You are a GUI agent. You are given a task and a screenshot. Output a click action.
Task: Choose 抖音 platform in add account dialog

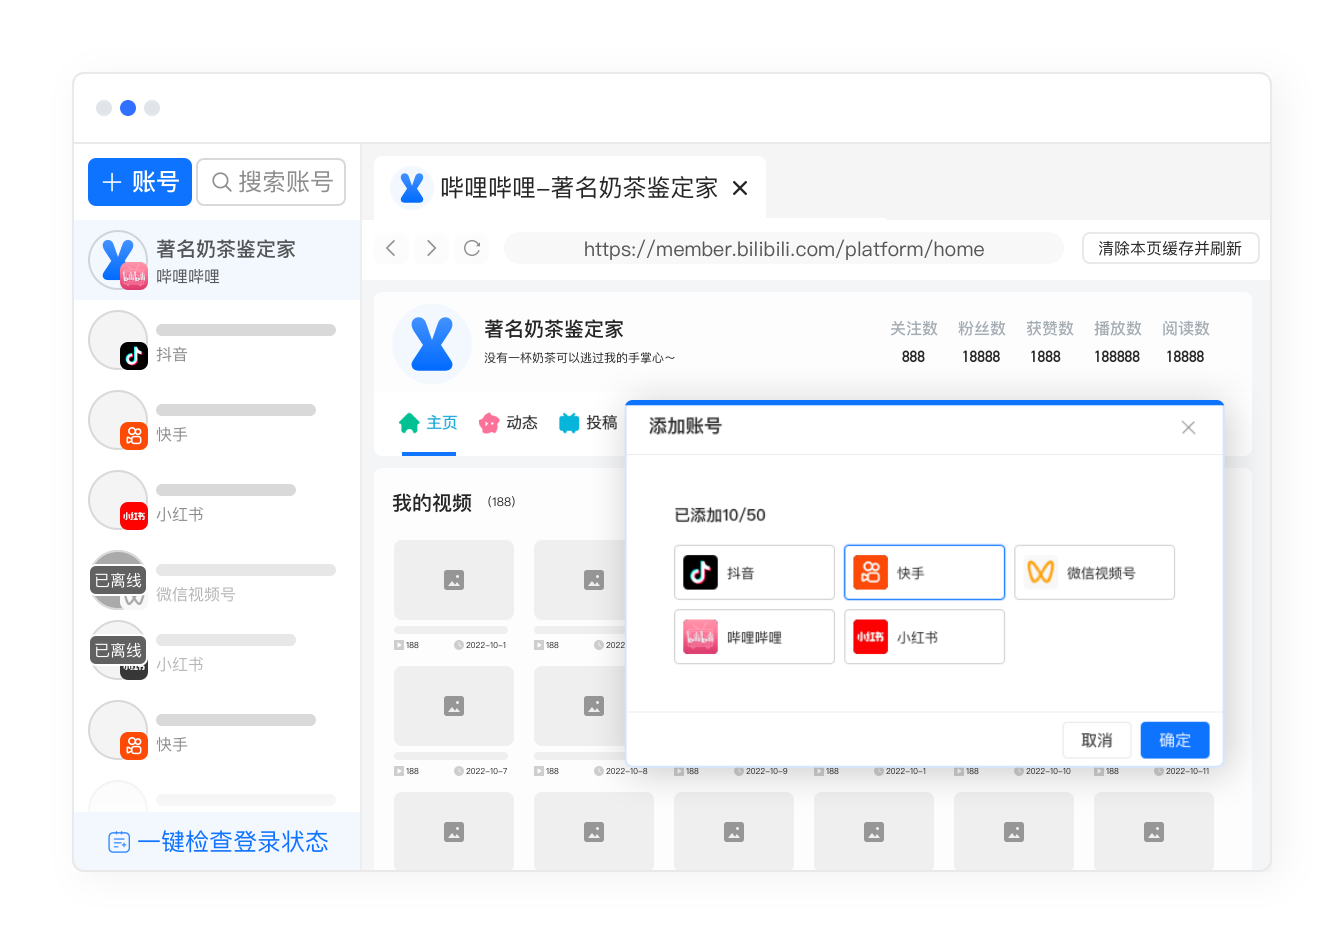(754, 573)
